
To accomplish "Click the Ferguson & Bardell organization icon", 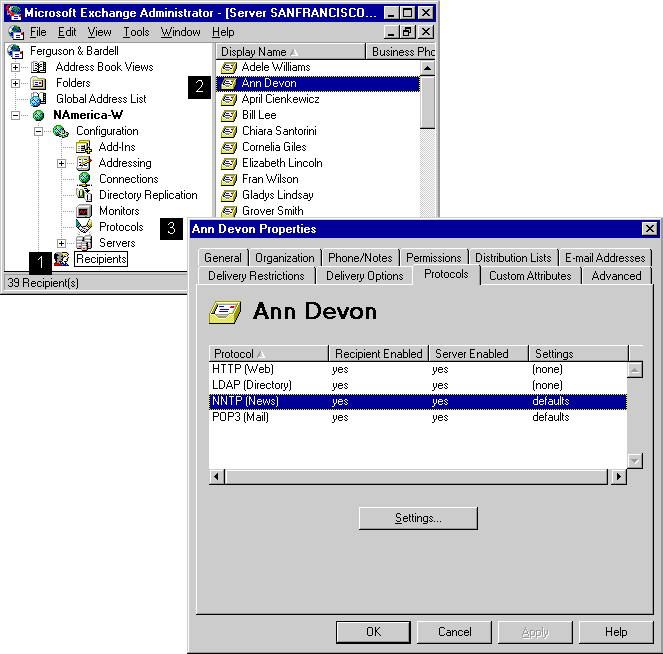I will point(15,51).
